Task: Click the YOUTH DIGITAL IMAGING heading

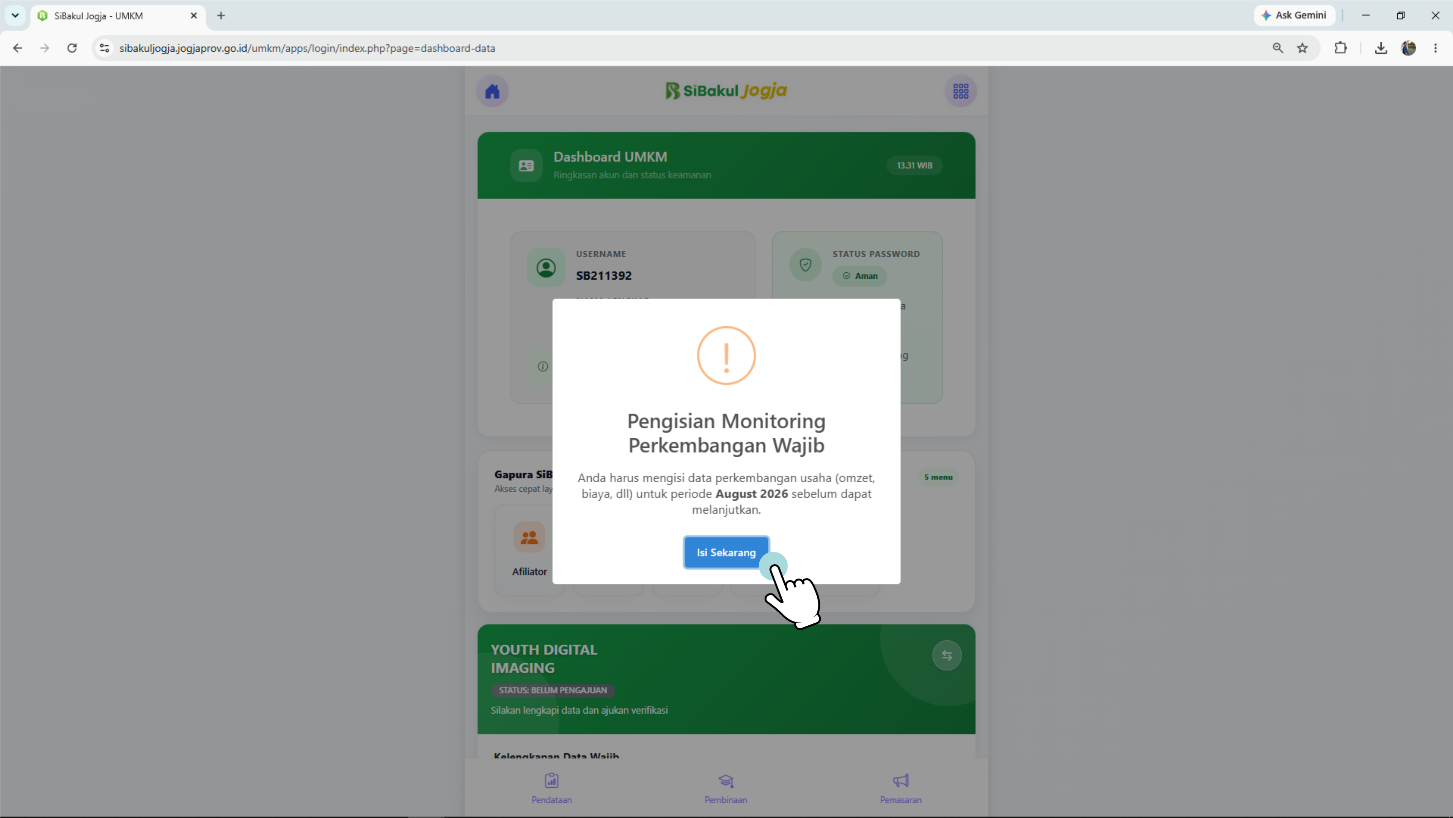Action: [544, 659]
